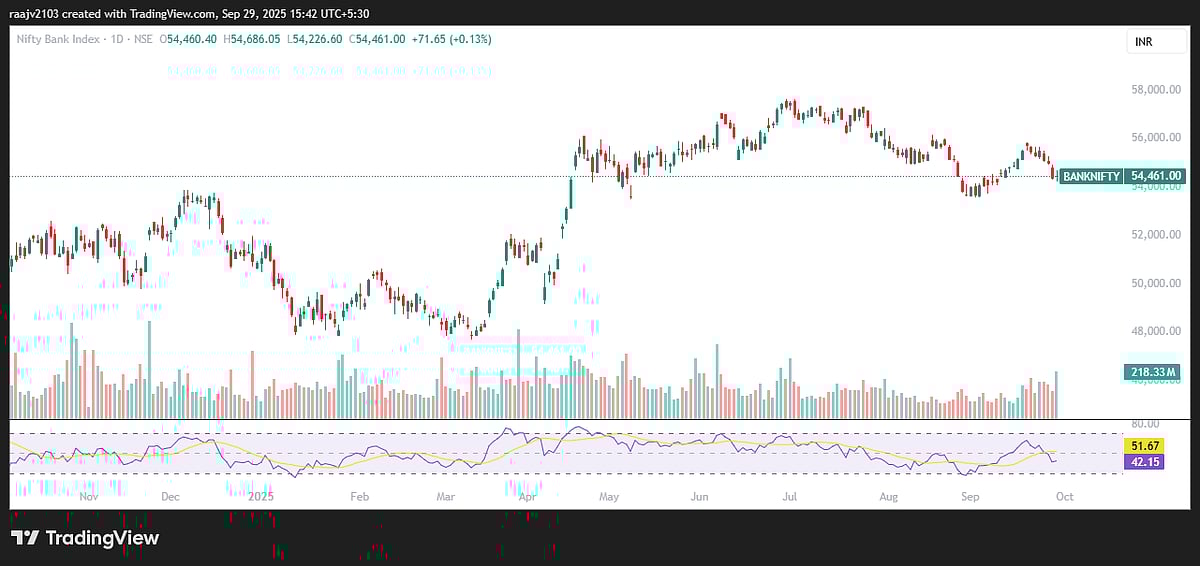
Task: Click the yellow 51.67 RSI average label
Action: pos(1144,445)
